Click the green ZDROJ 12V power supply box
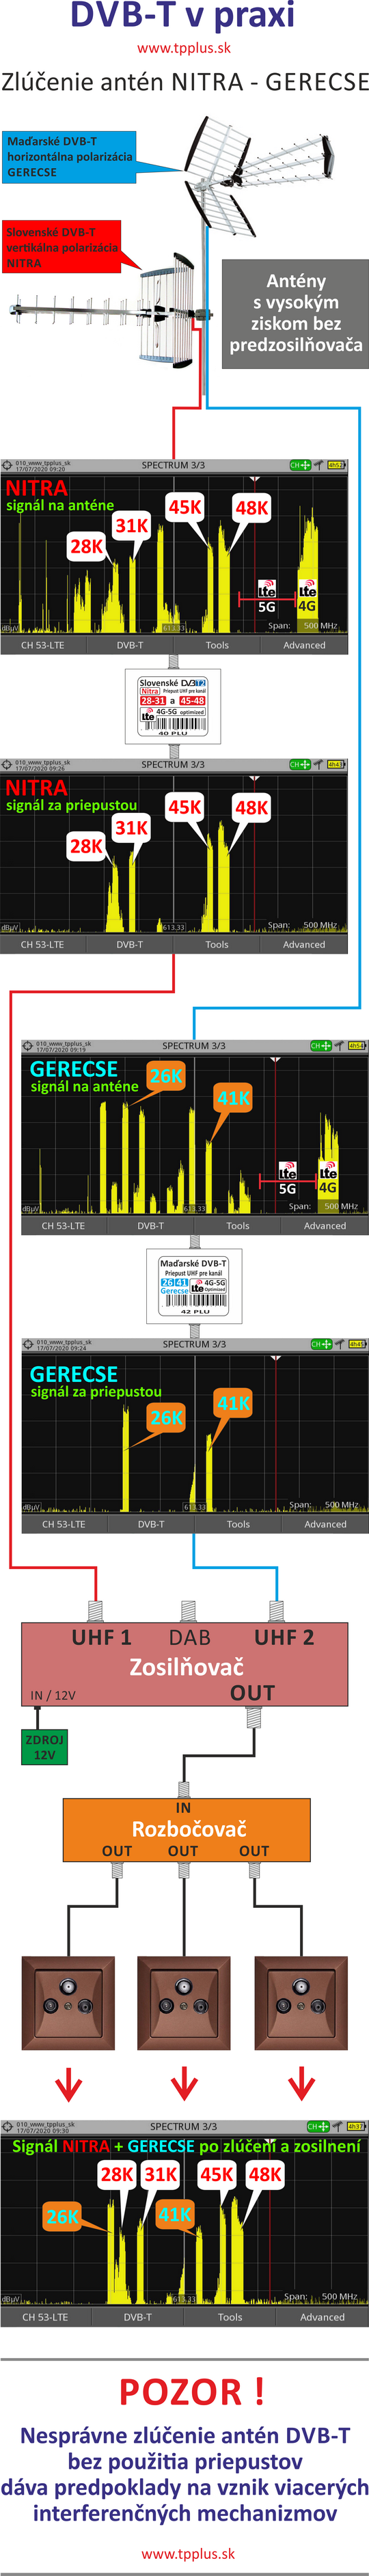Viewport: 369px width, 2576px height. pos(44,1746)
